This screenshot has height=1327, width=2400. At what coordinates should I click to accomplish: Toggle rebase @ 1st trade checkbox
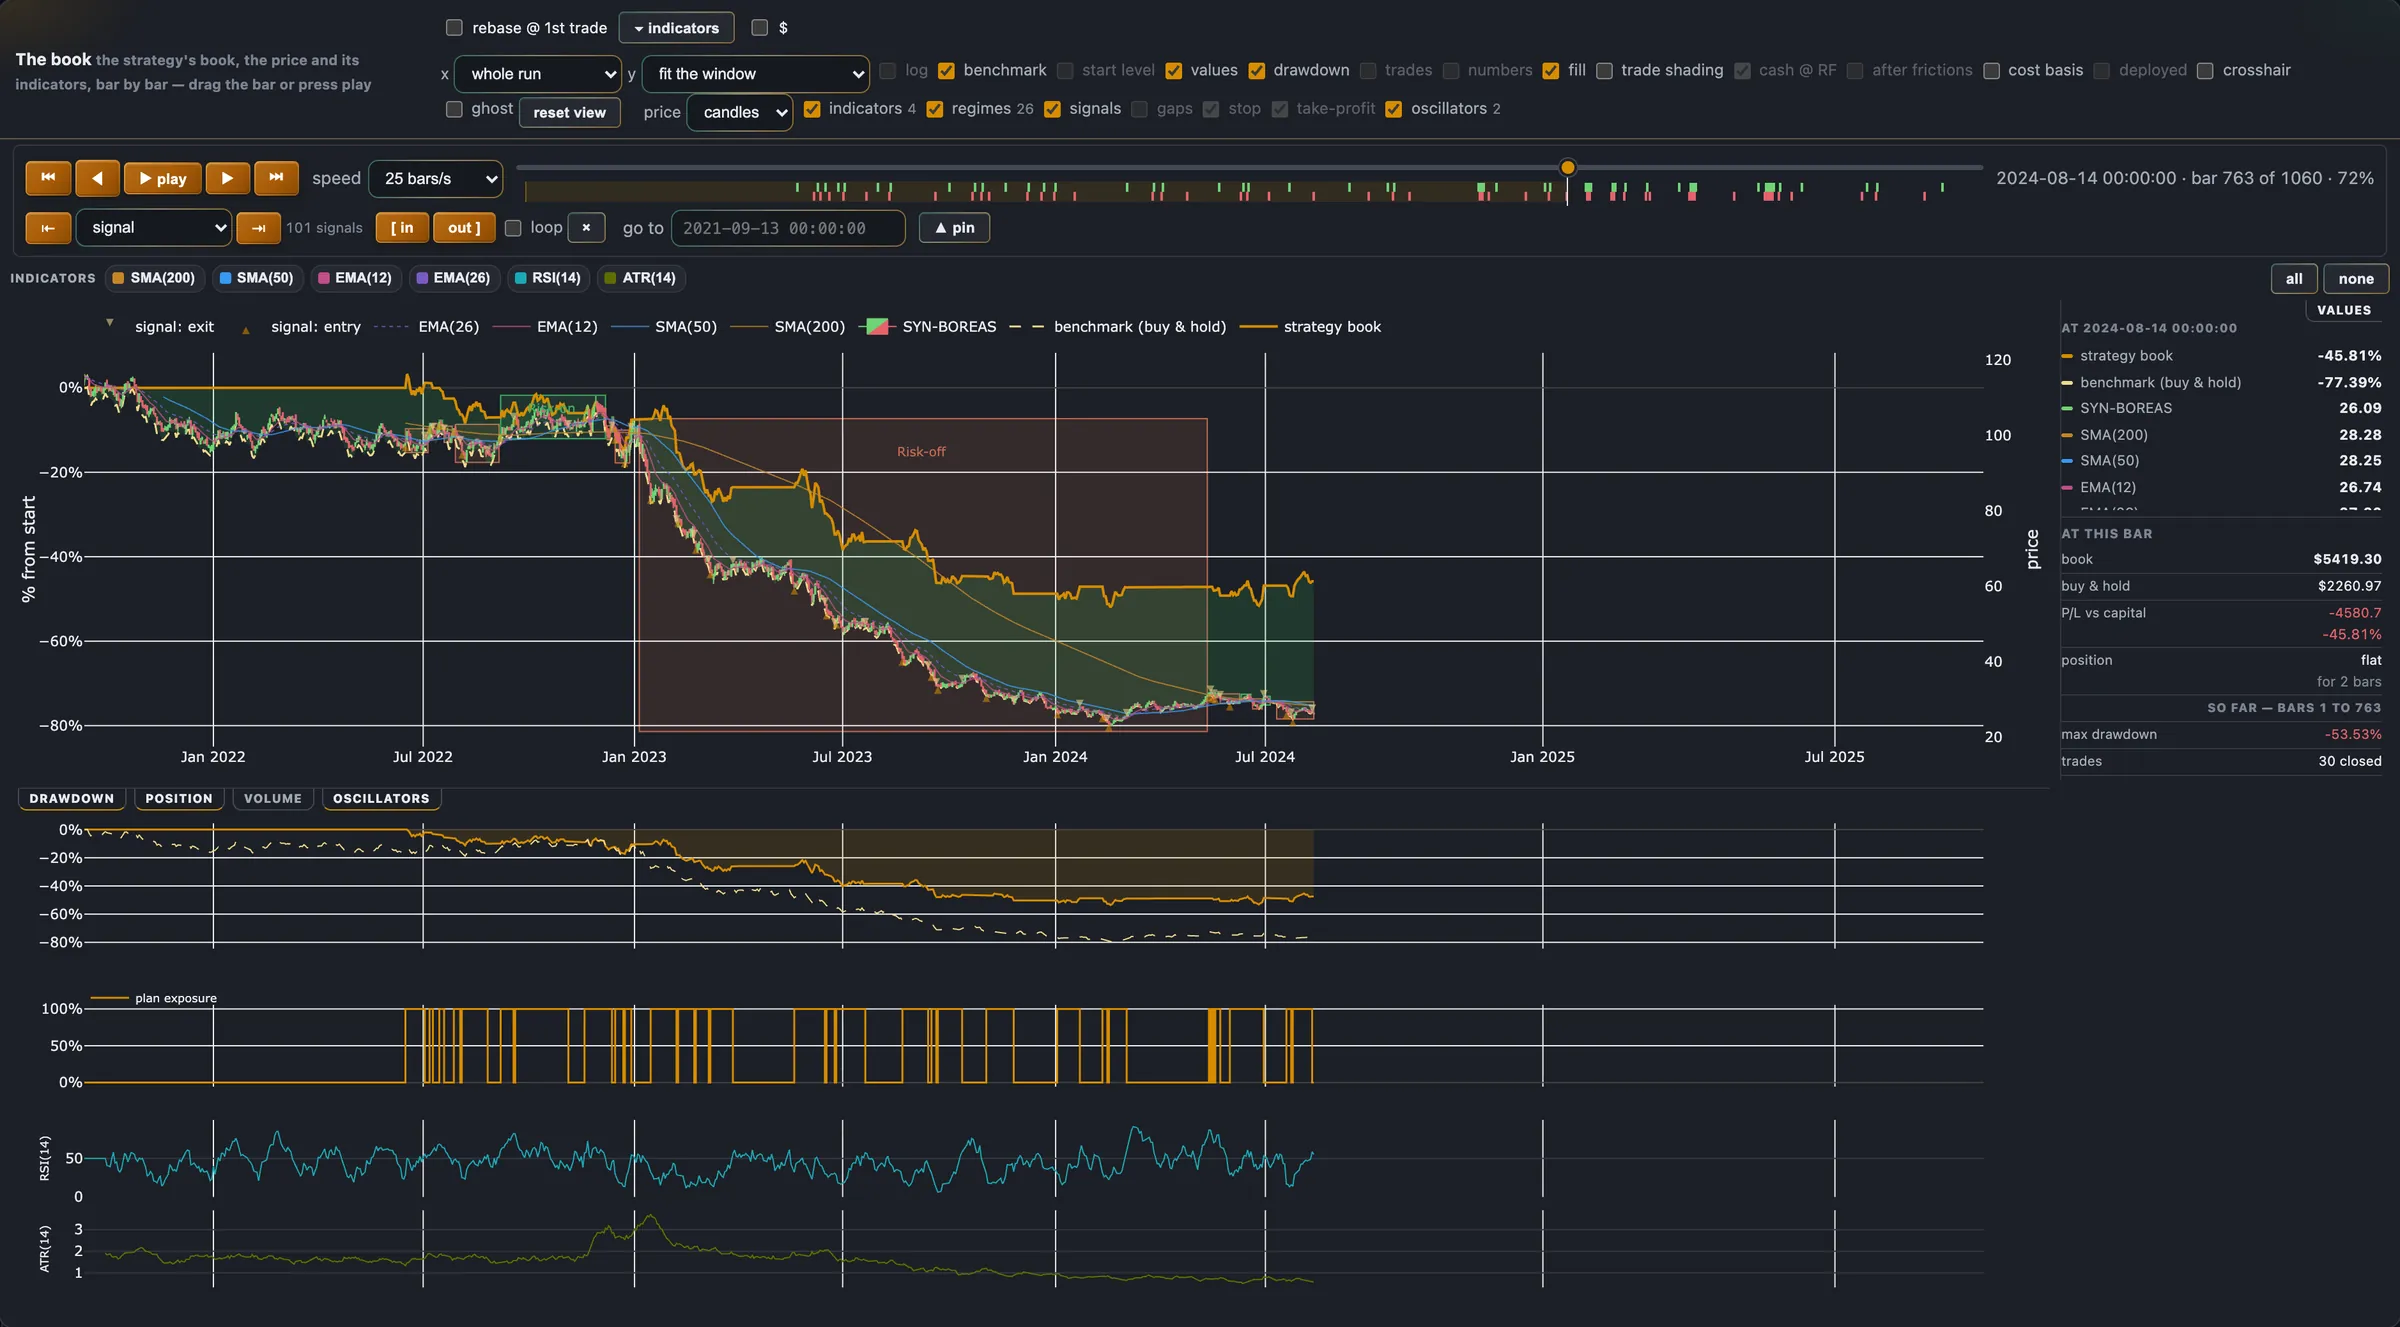[x=454, y=28]
